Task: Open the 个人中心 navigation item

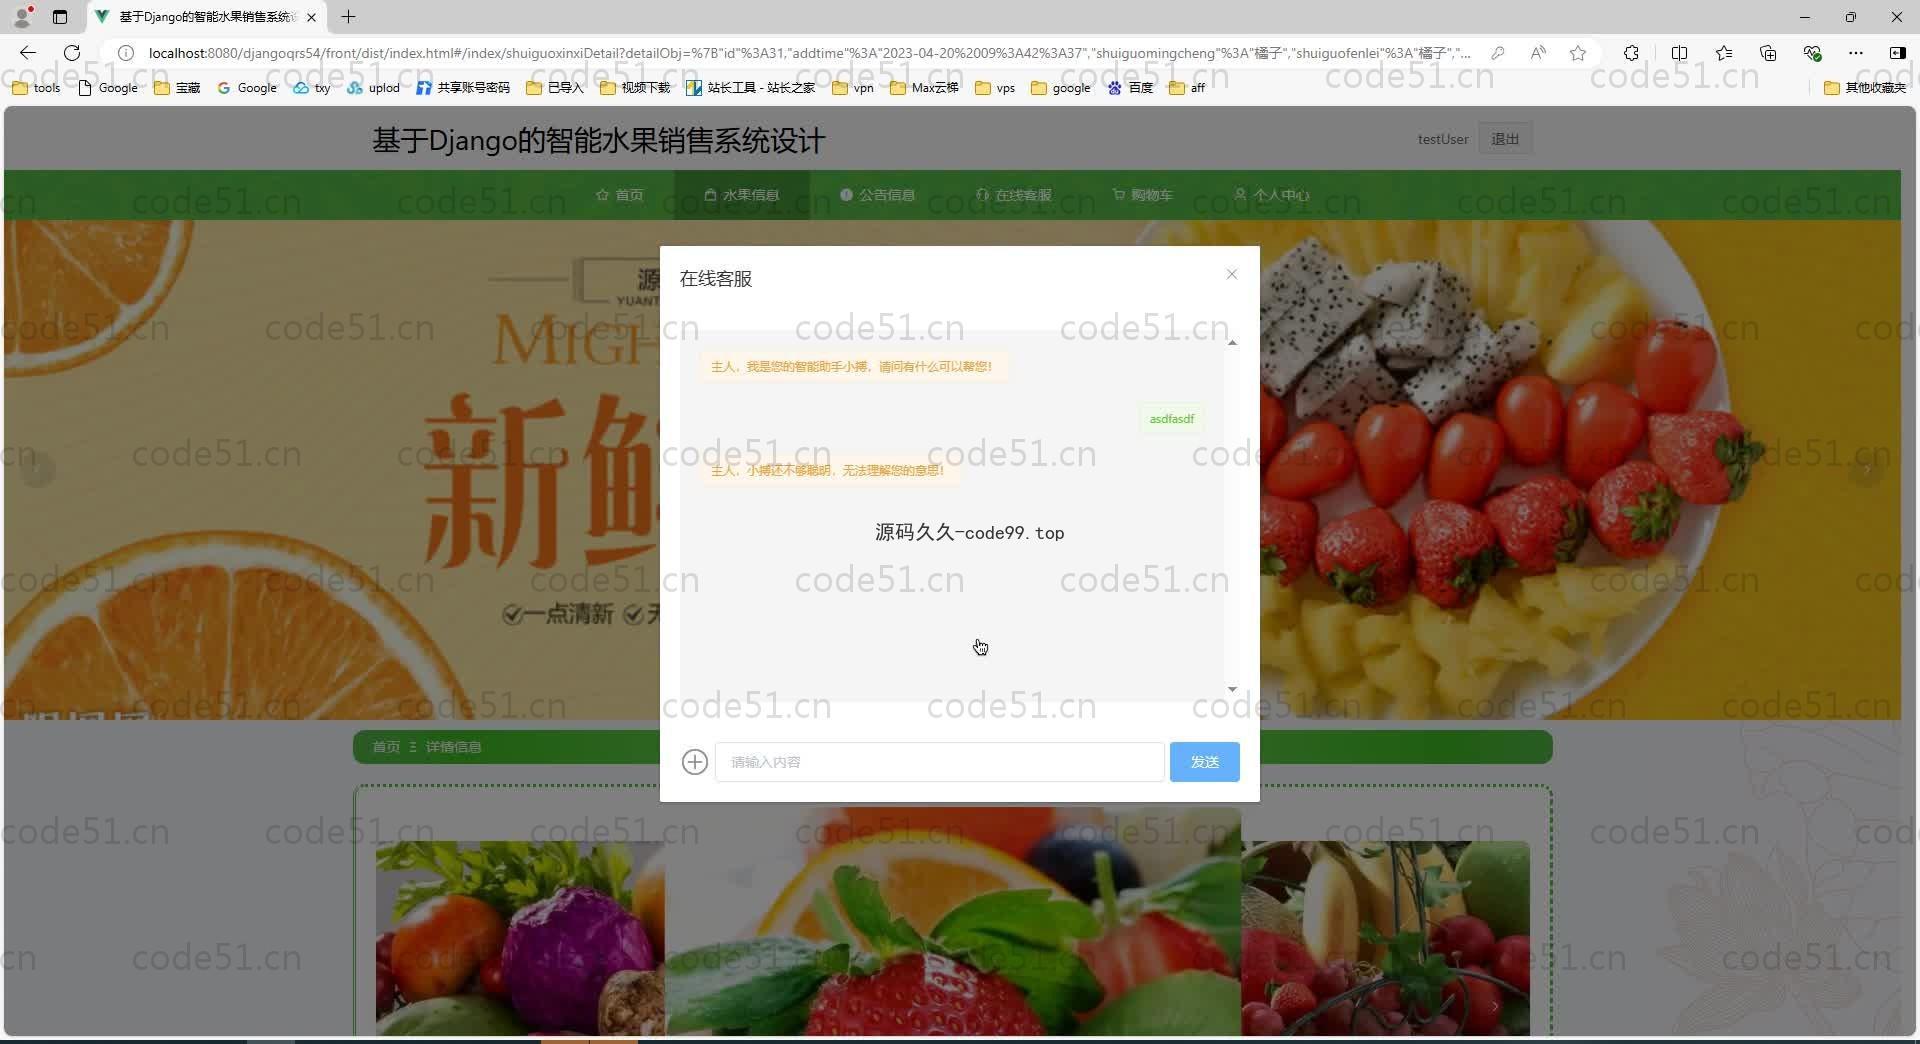Action: (1271, 195)
